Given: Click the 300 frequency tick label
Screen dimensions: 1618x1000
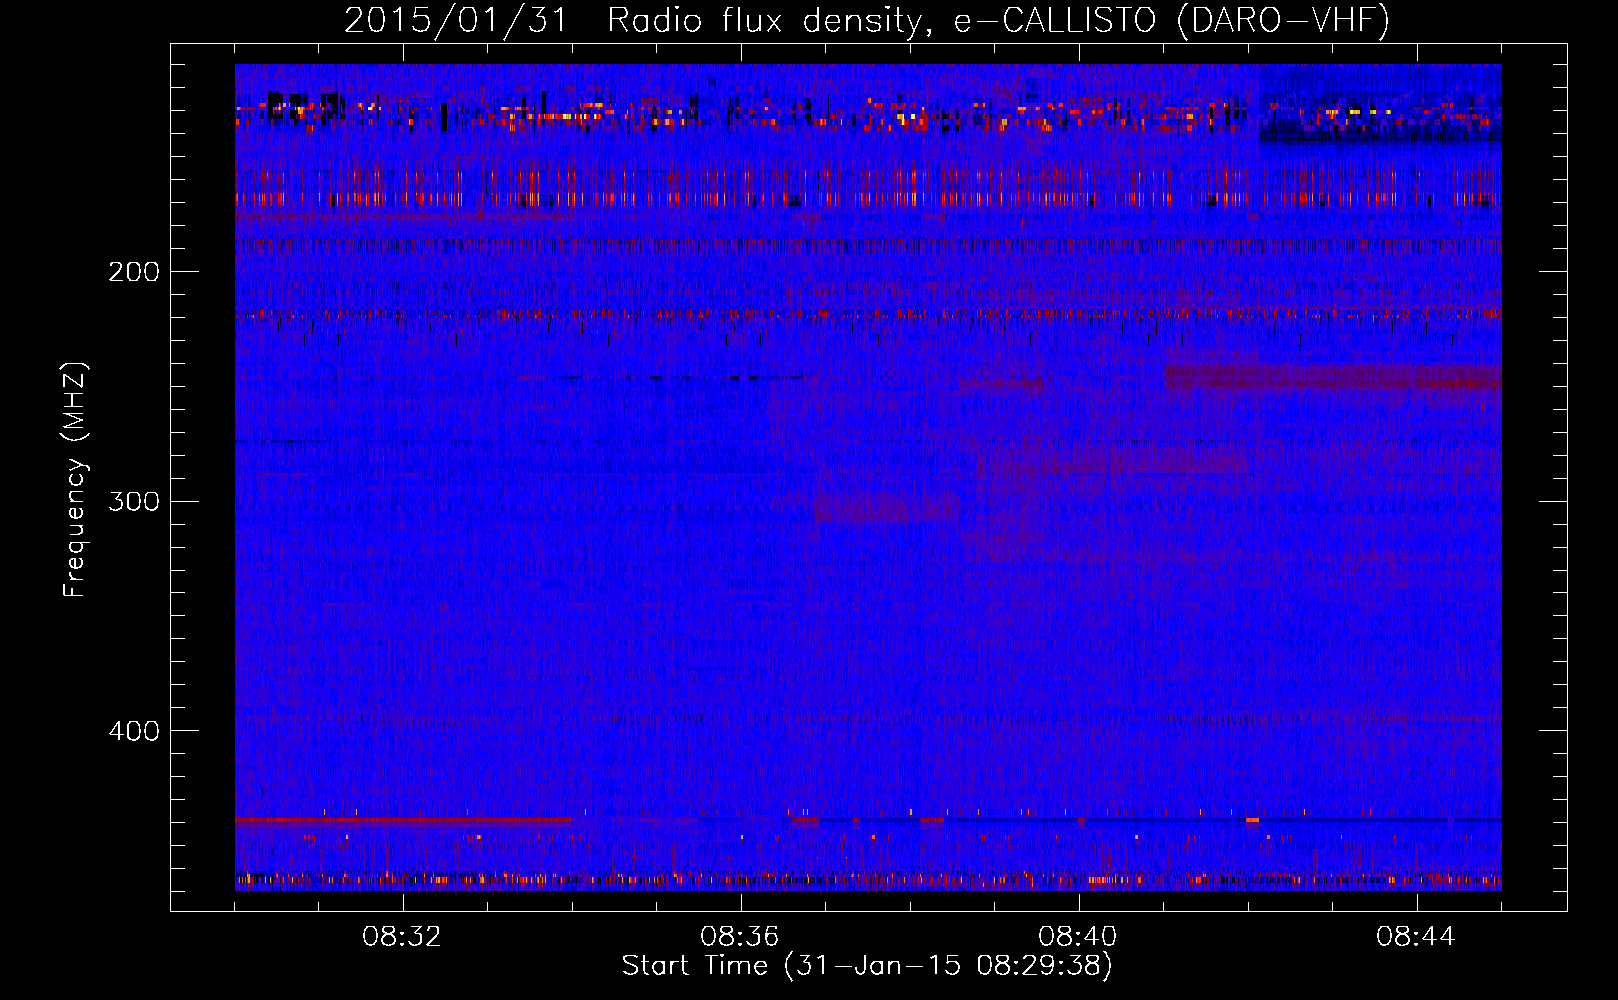Looking at the screenshot, I should (134, 501).
